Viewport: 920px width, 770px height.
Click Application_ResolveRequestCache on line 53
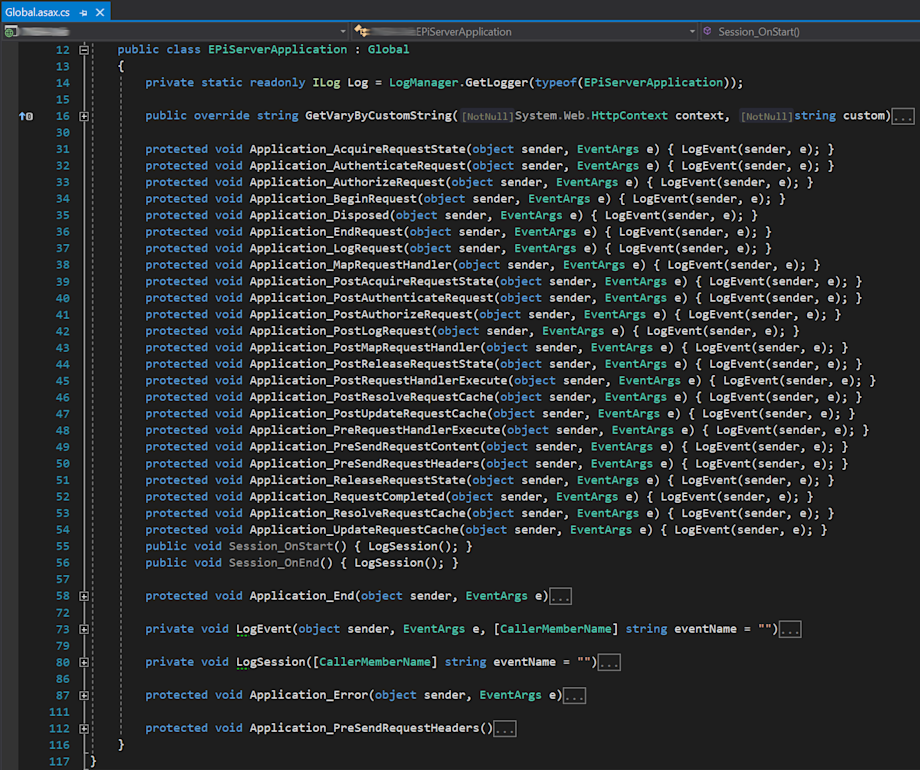(358, 513)
